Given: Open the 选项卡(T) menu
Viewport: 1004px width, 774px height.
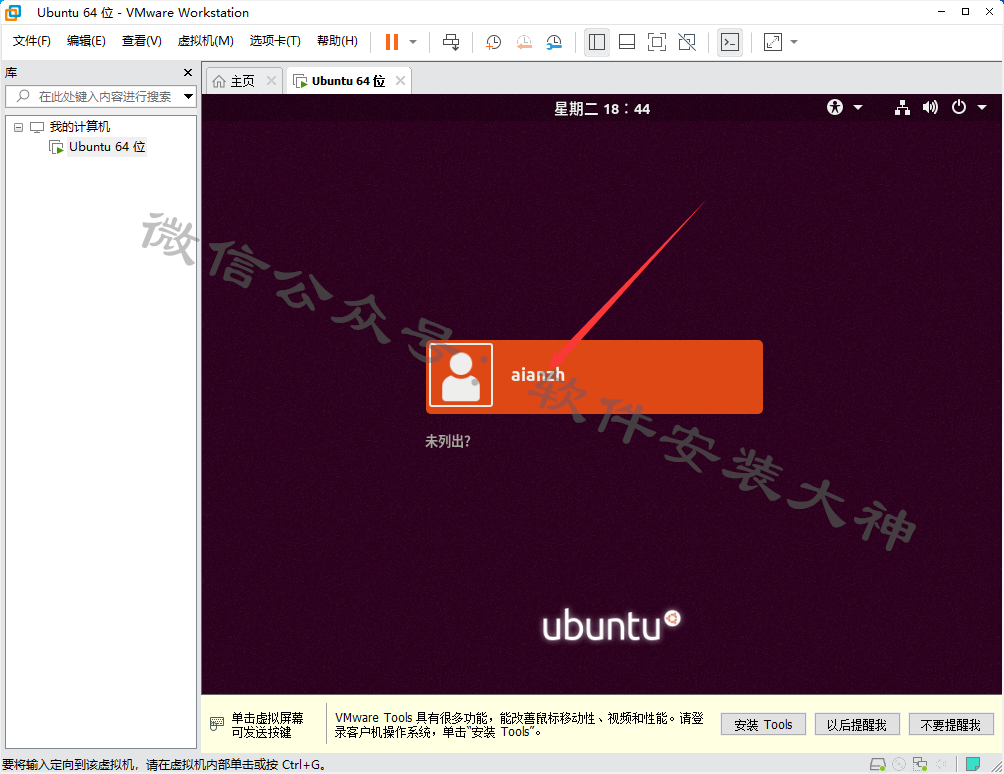Looking at the screenshot, I should pos(275,41).
